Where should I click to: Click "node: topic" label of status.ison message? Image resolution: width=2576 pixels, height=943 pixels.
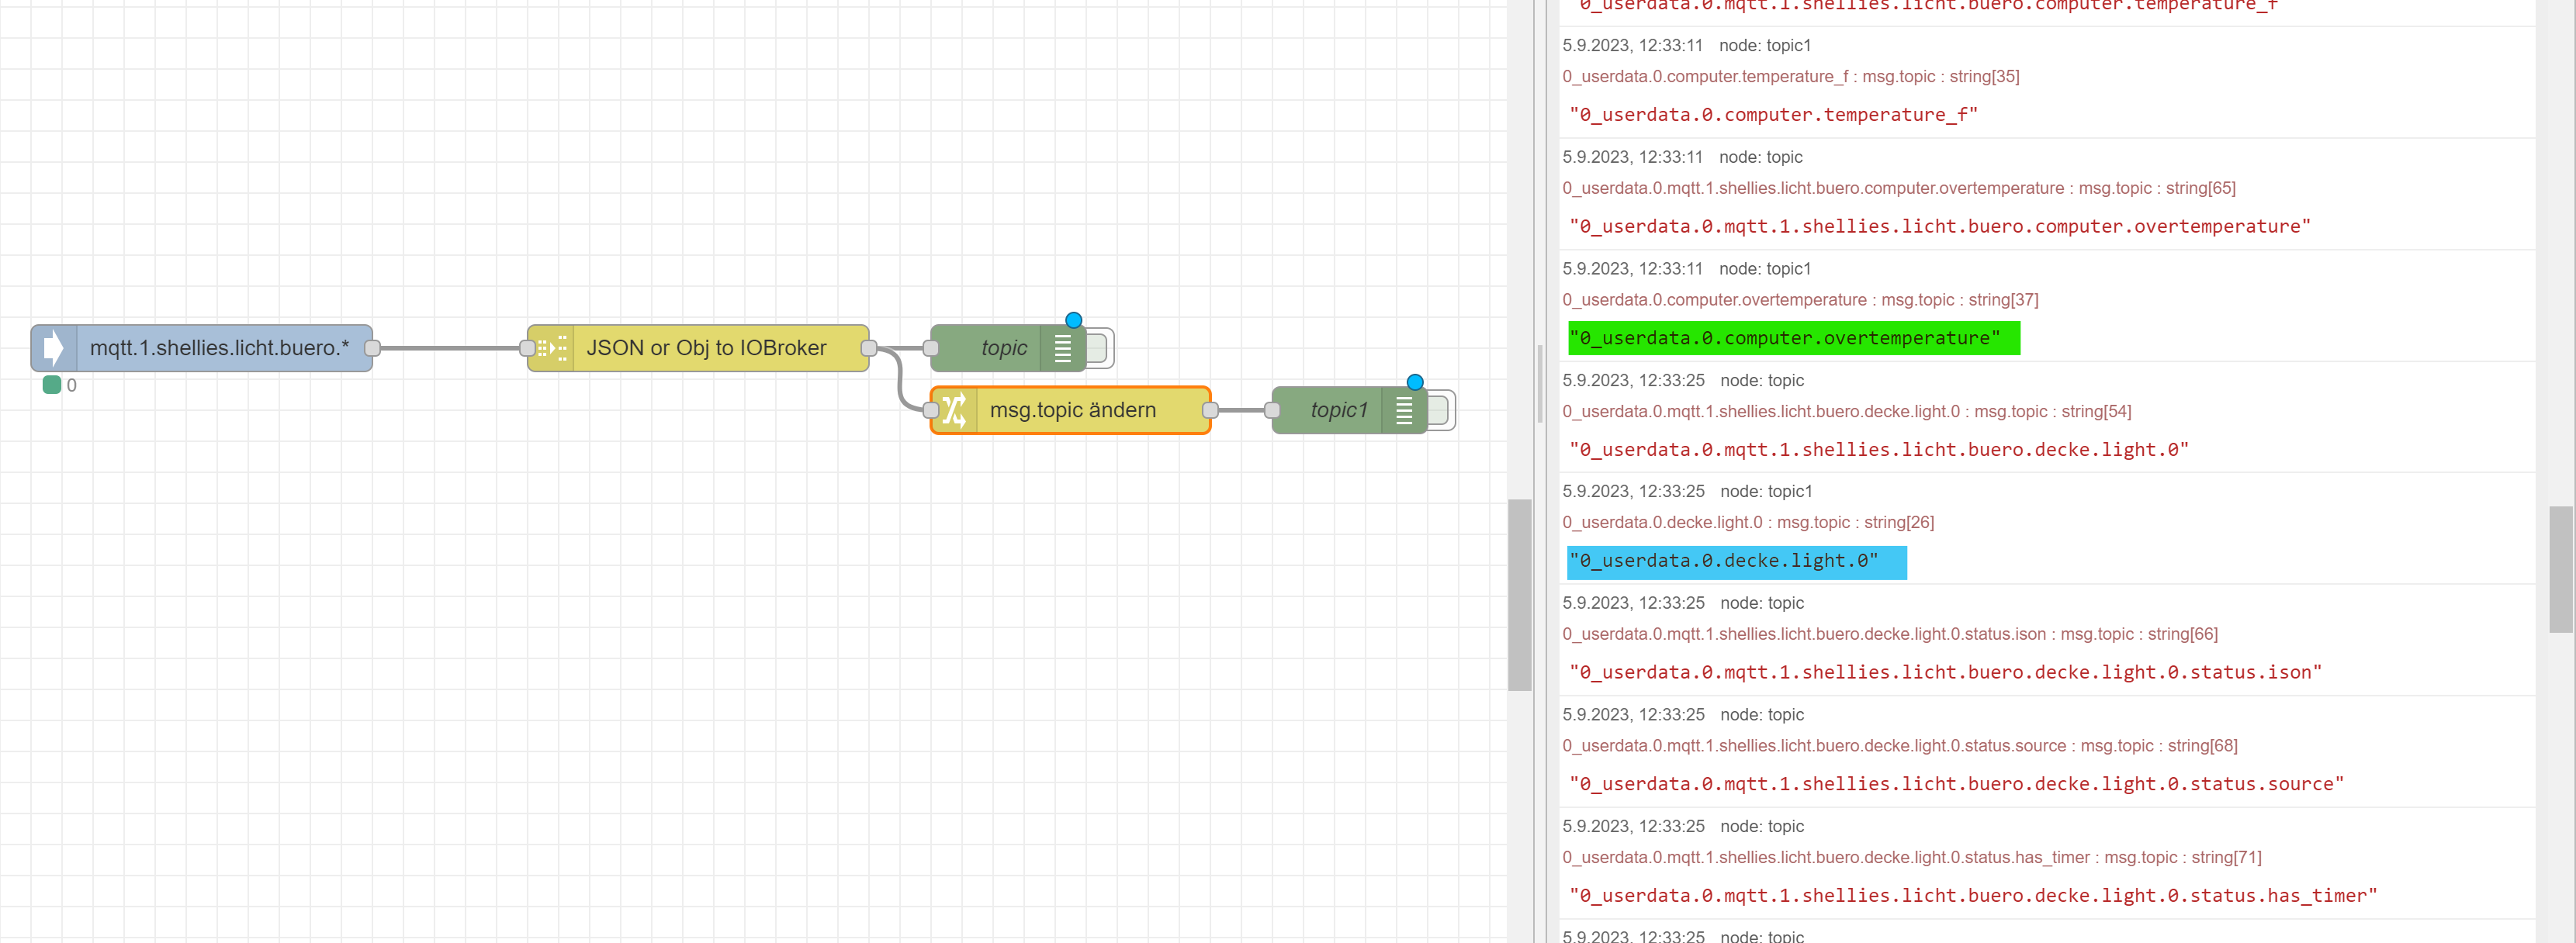point(1762,603)
